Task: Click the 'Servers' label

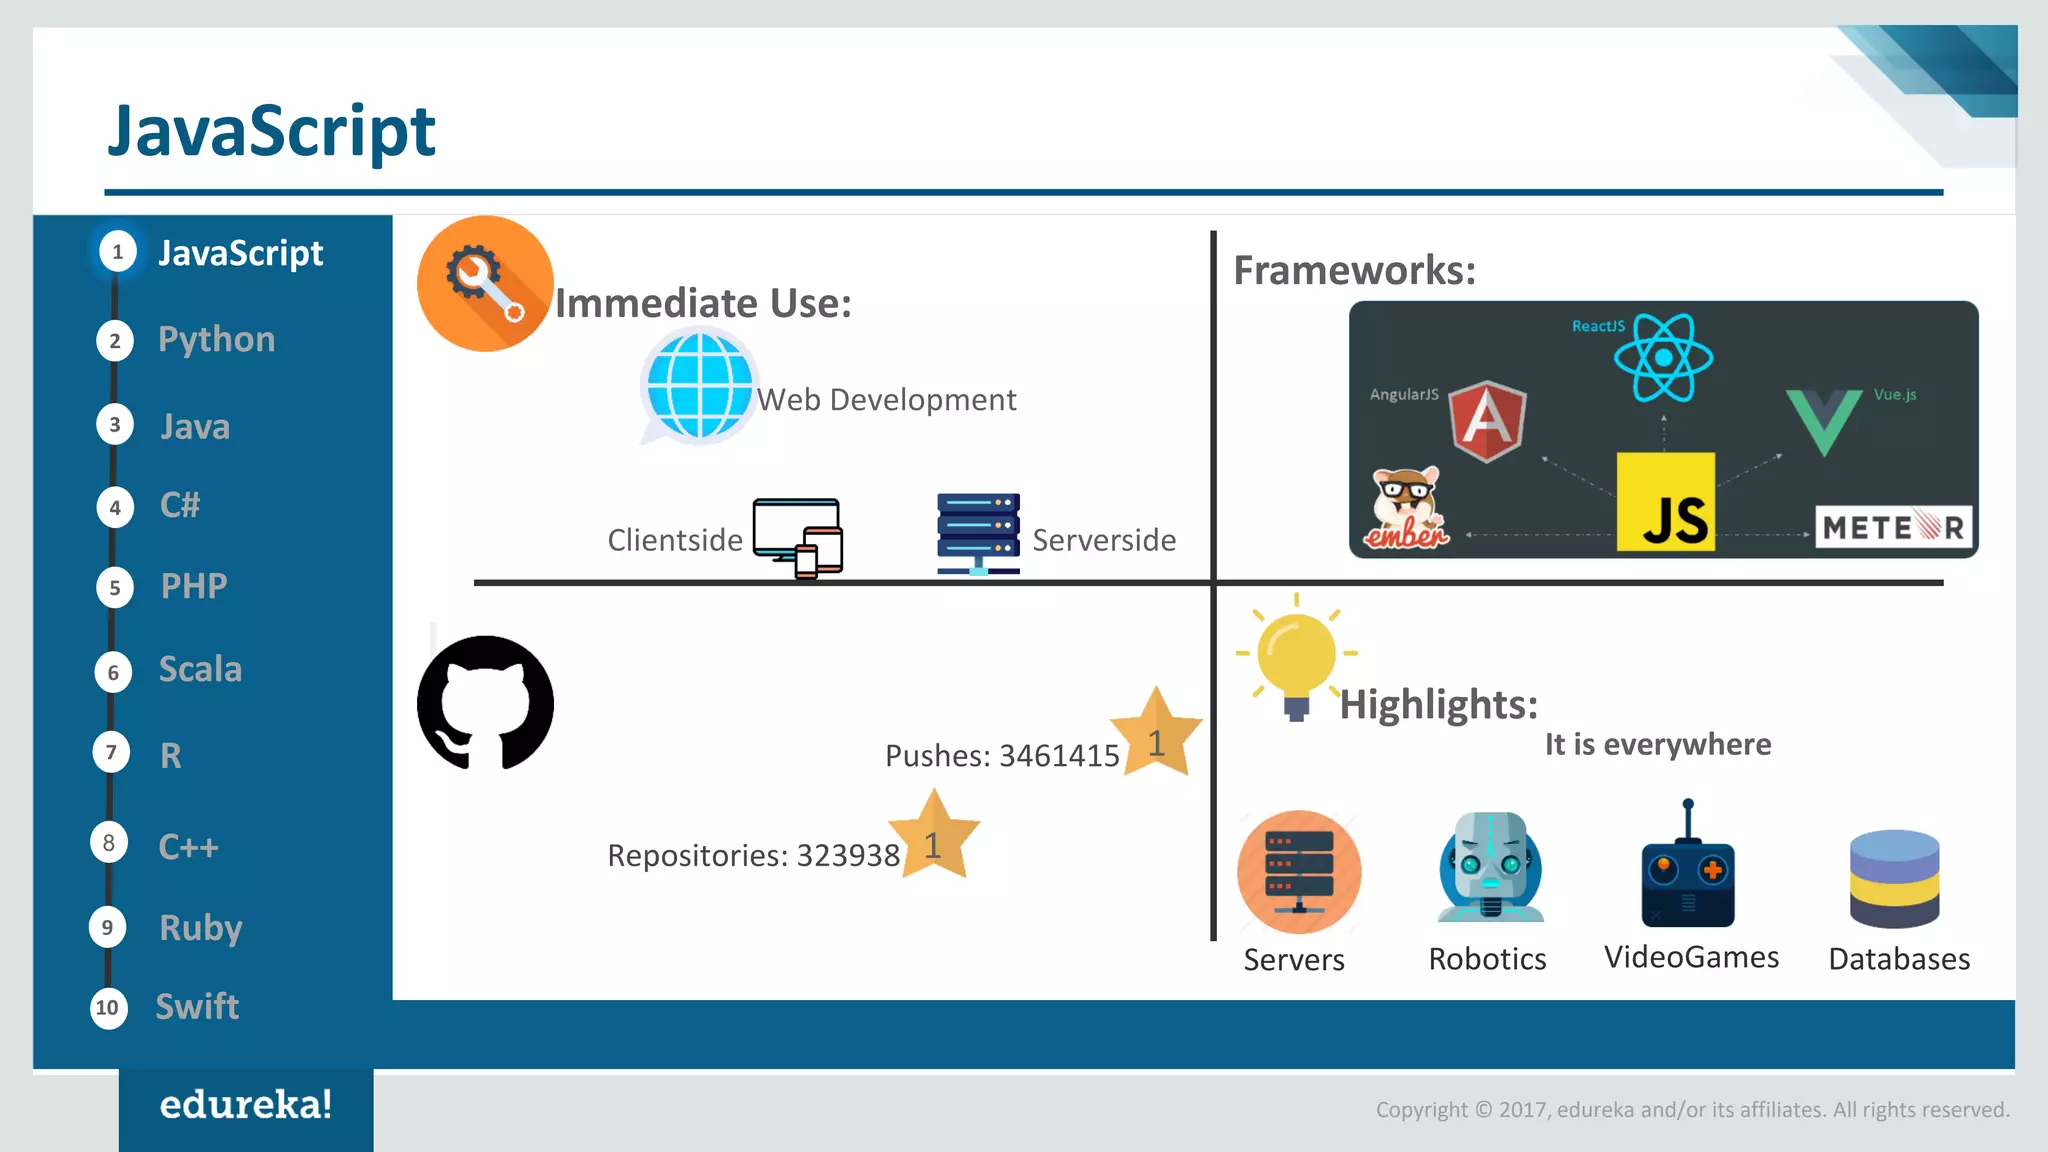Action: (1294, 960)
